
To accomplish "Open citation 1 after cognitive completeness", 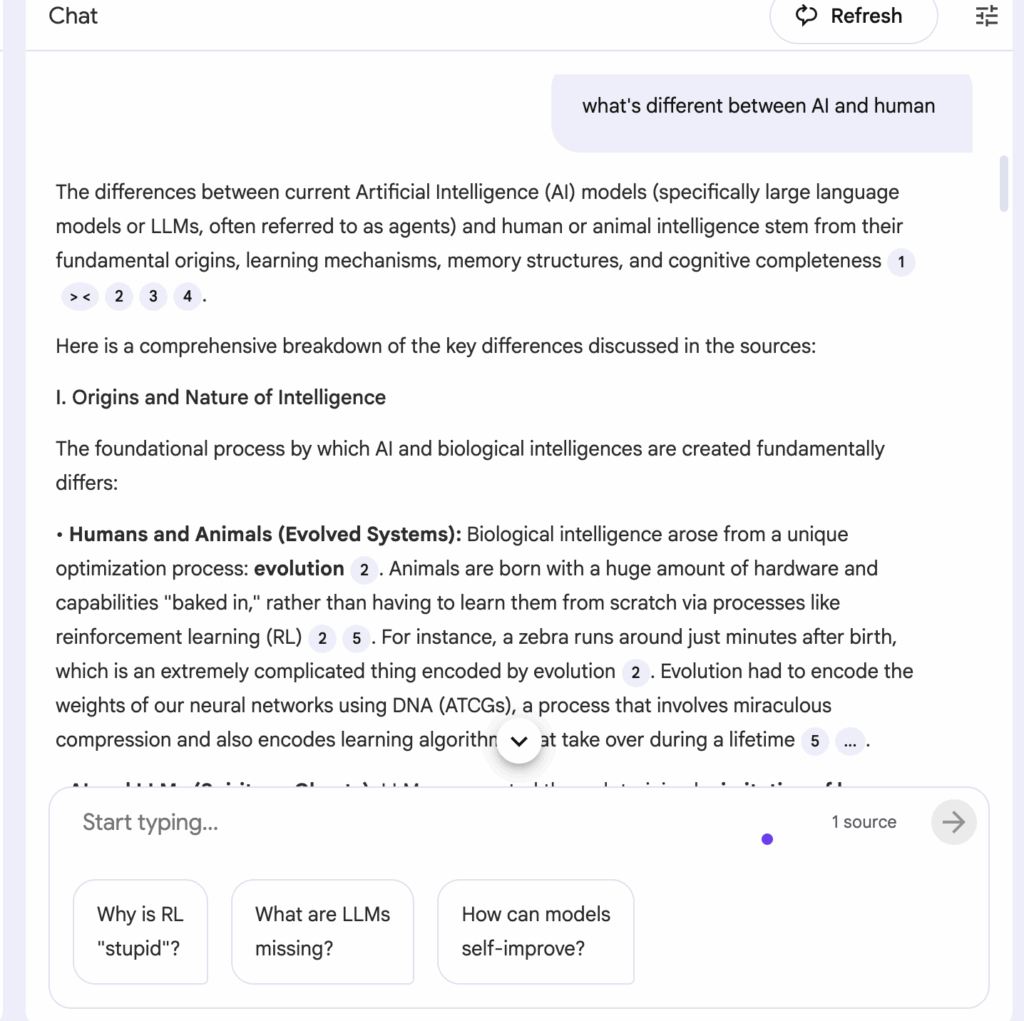I will pyautogui.click(x=899, y=261).
